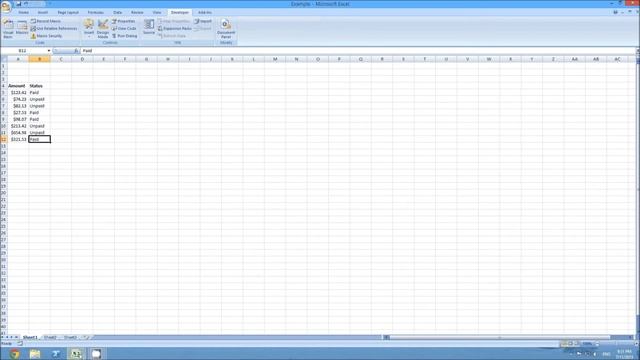This screenshot has height=360, width=640.
Task: Click the last sheet navigation arrow
Action: tap(17, 337)
